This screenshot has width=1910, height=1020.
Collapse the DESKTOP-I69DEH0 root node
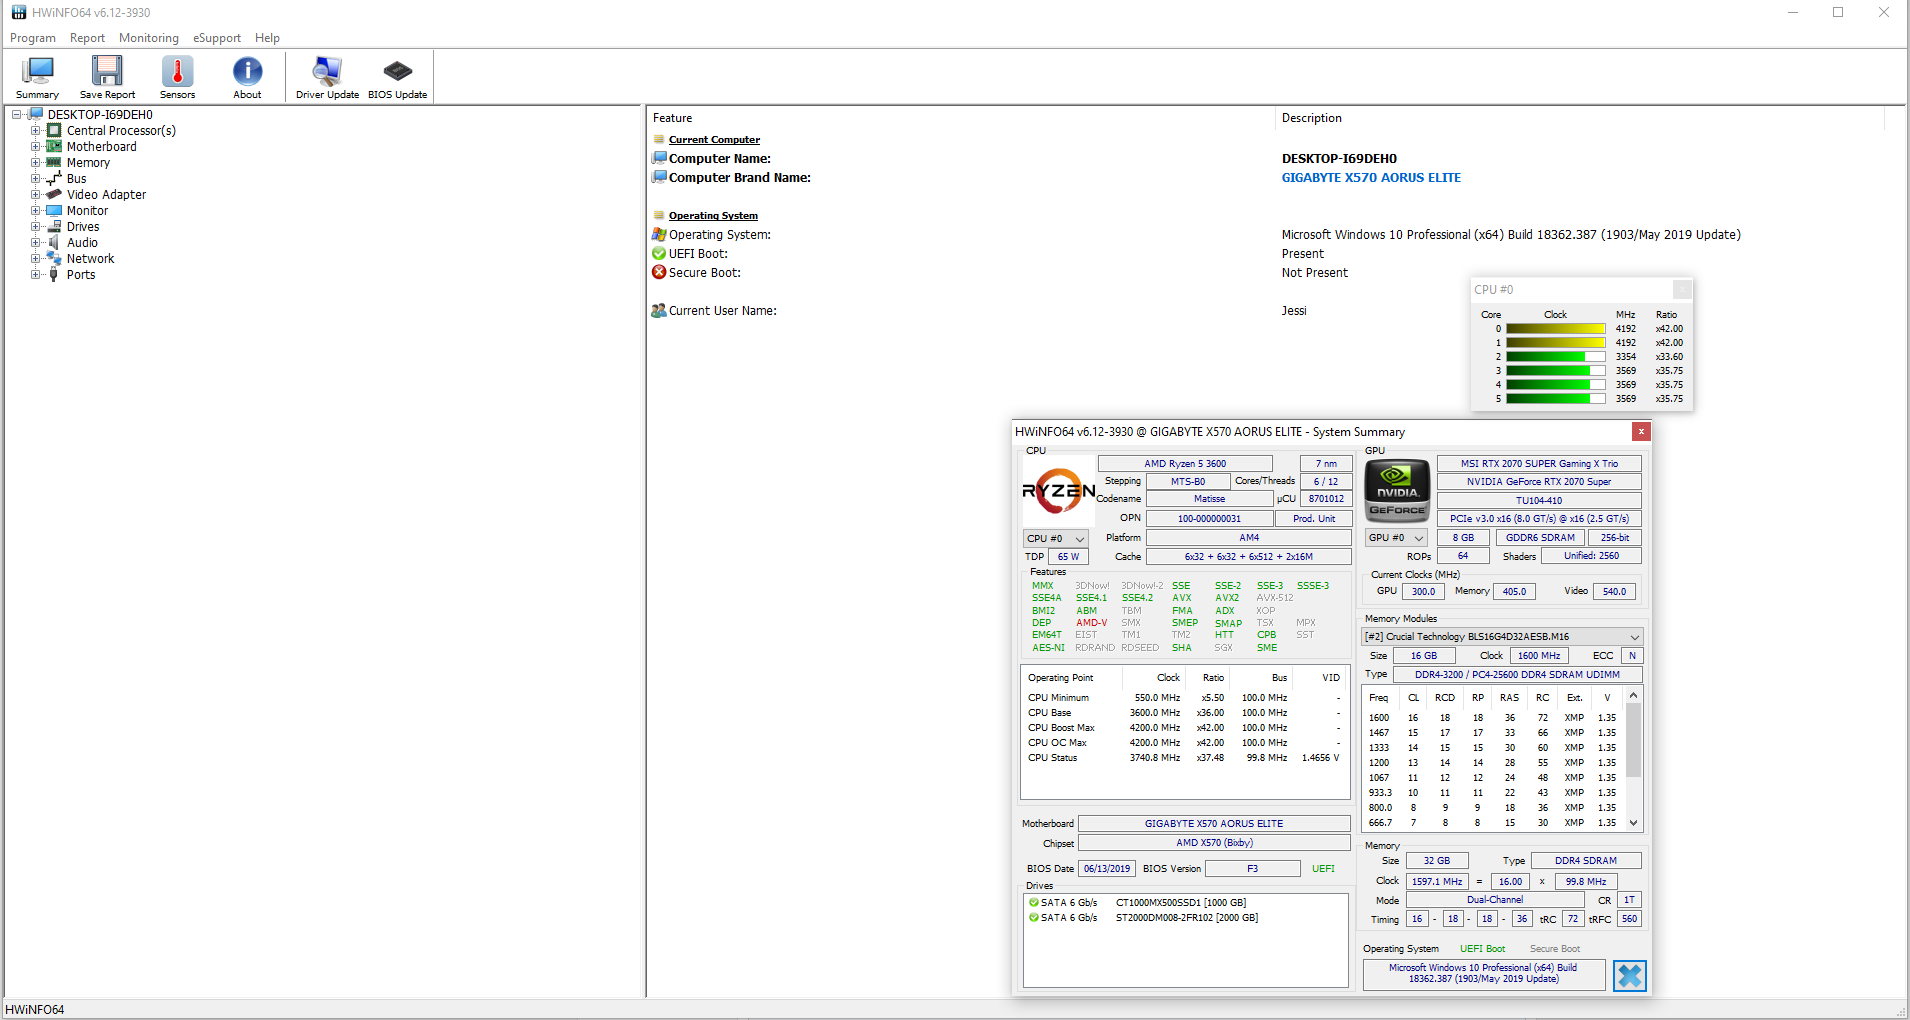[17, 115]
